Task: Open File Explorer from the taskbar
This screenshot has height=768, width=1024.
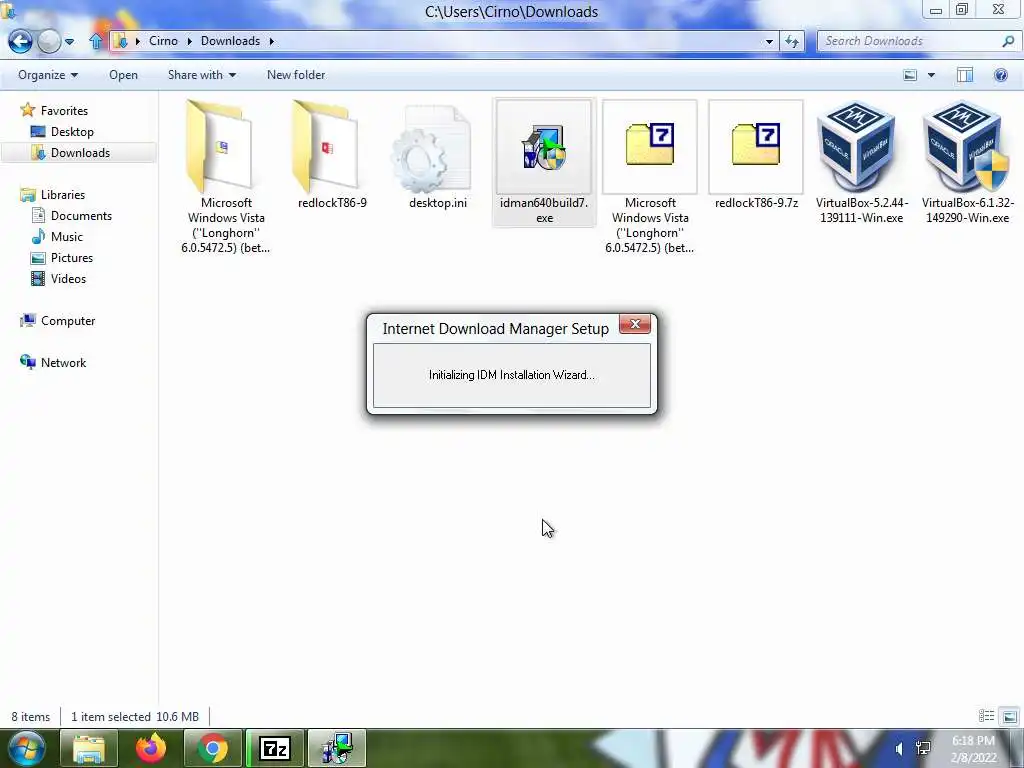Action: (89, 748)
